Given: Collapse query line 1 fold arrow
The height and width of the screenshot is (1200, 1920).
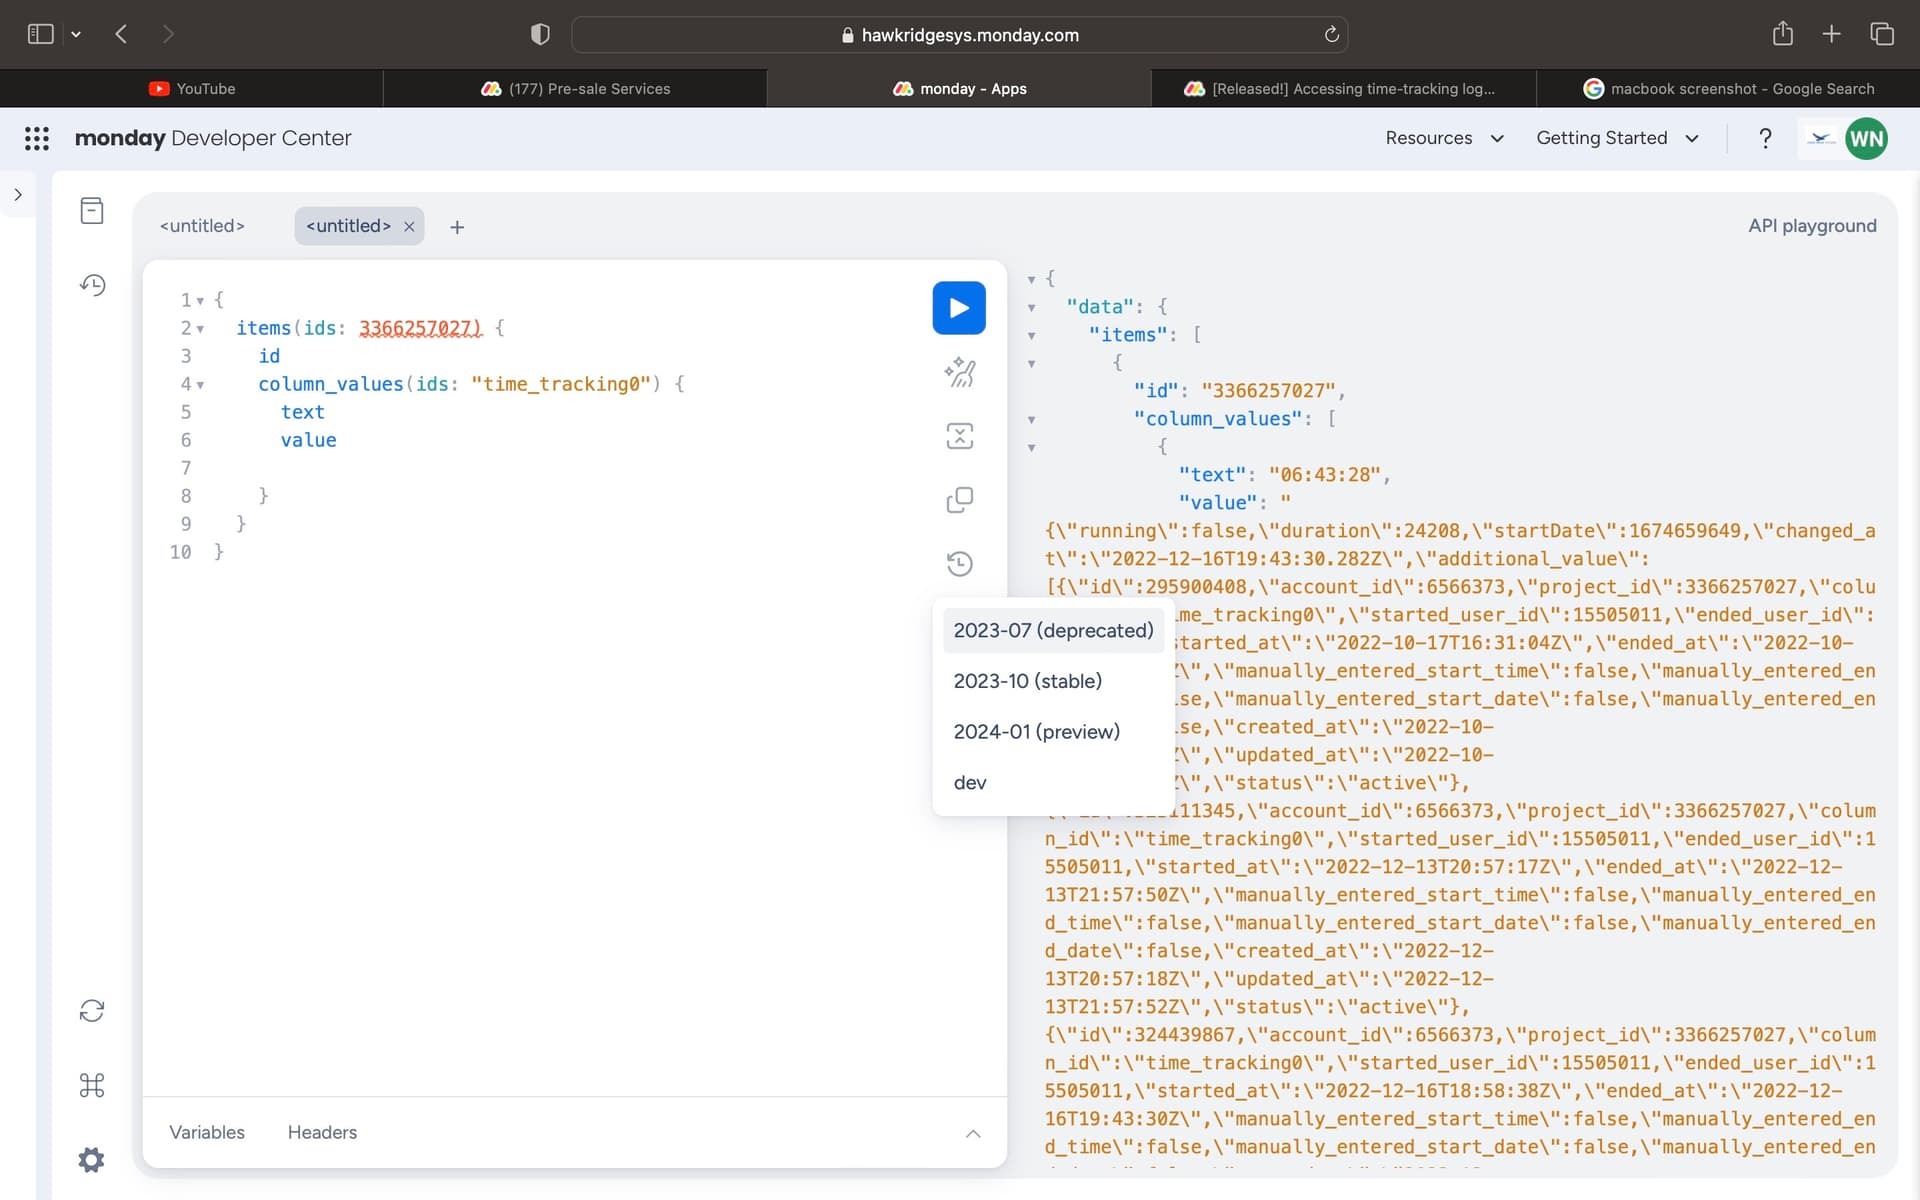Looking at the screenshot, I should [200, 301].
